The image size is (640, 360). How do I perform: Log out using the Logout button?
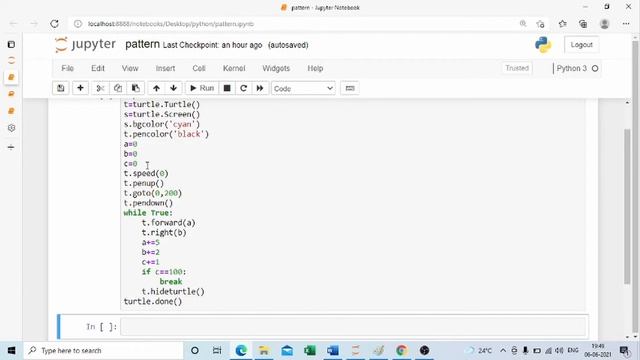pyautogui.click(x=581, y=44)
